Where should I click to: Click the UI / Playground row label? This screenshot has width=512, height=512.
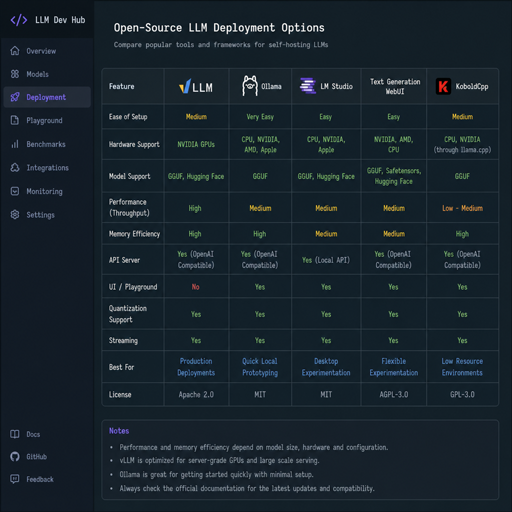(x=133, y=287)
